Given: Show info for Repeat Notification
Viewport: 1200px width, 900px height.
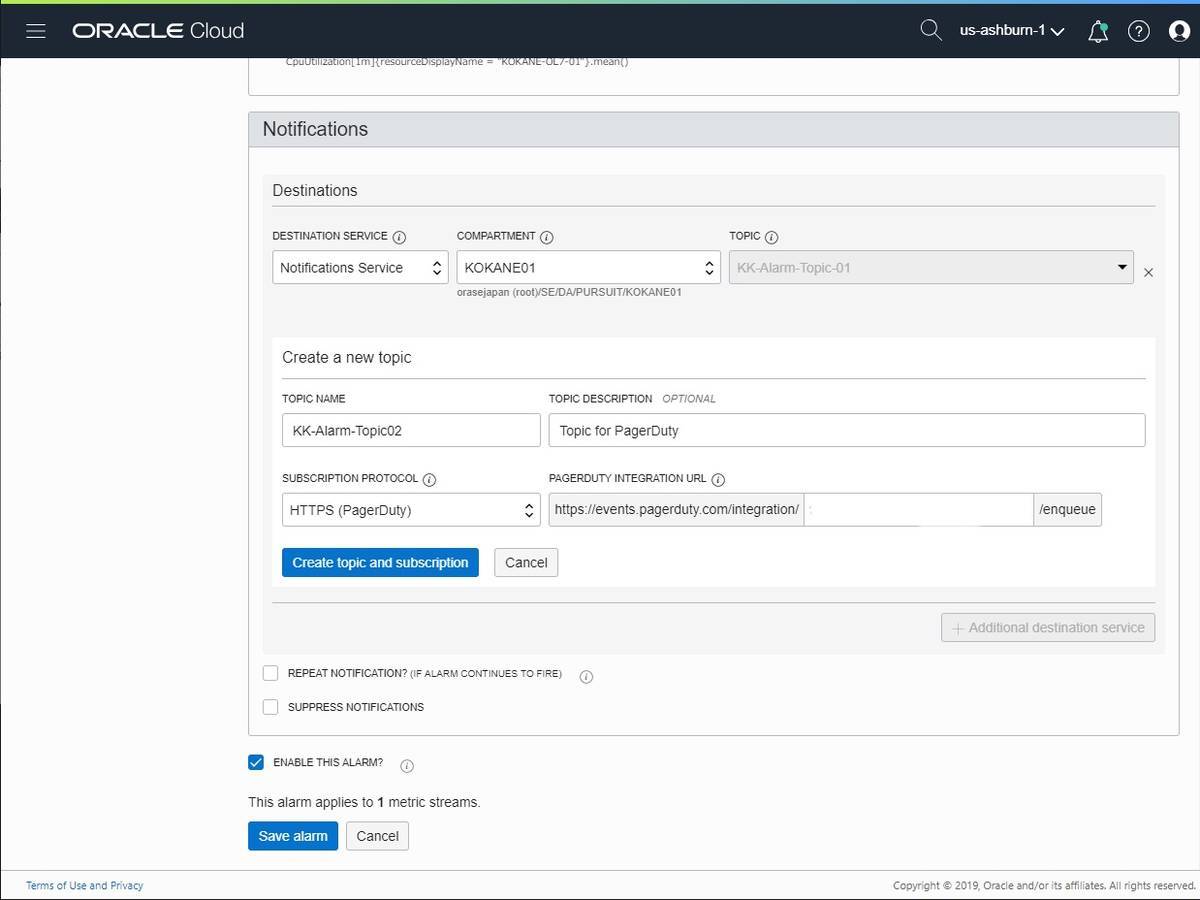Looking at the screenshot, I should pos(586,676).
